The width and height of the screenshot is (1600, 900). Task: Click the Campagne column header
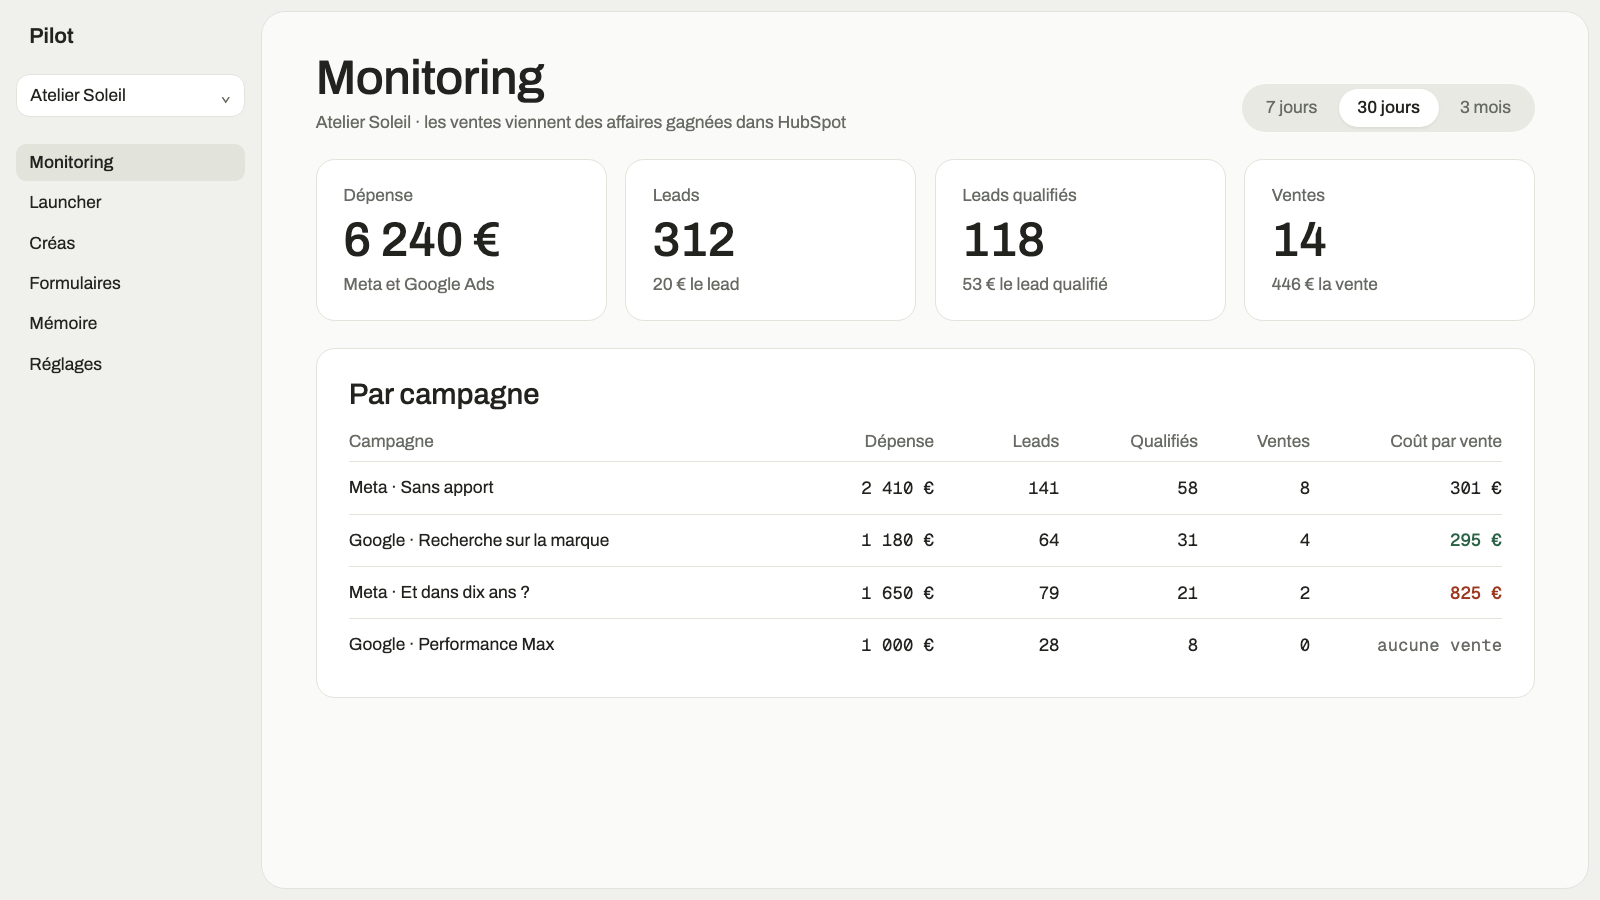click(x=391, y=441)
